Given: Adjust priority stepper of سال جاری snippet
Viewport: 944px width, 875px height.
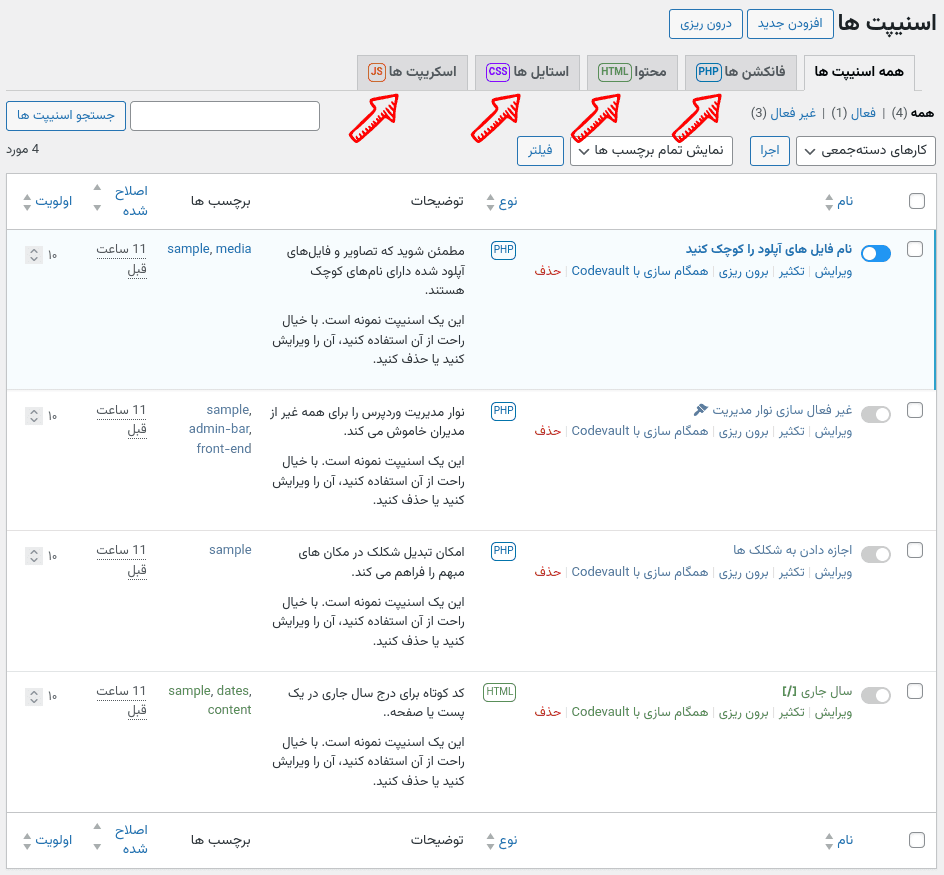Looking at the screenshot, I should coord(34,697).
